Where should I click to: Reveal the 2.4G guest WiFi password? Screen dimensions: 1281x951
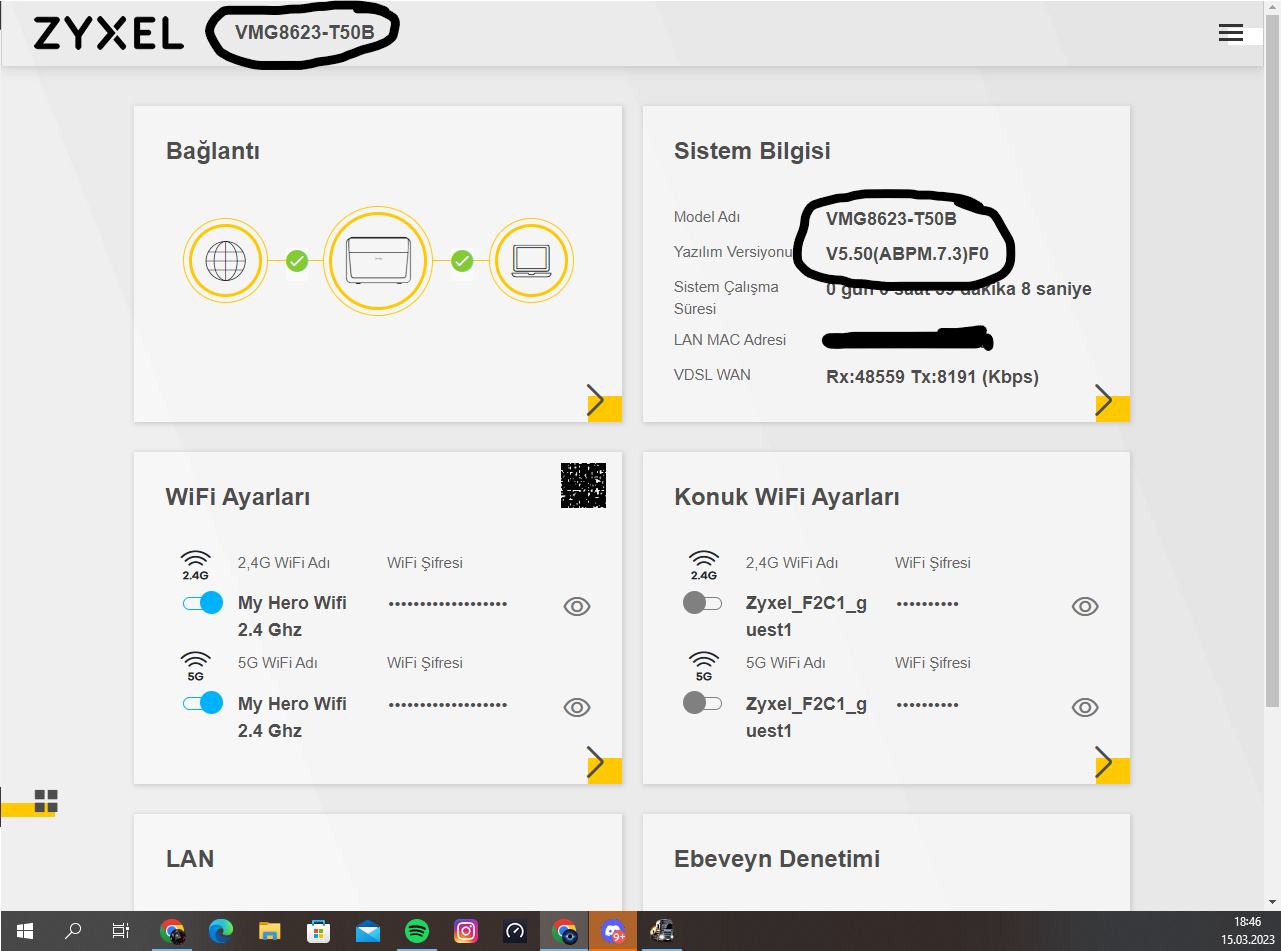point(1085,606)
